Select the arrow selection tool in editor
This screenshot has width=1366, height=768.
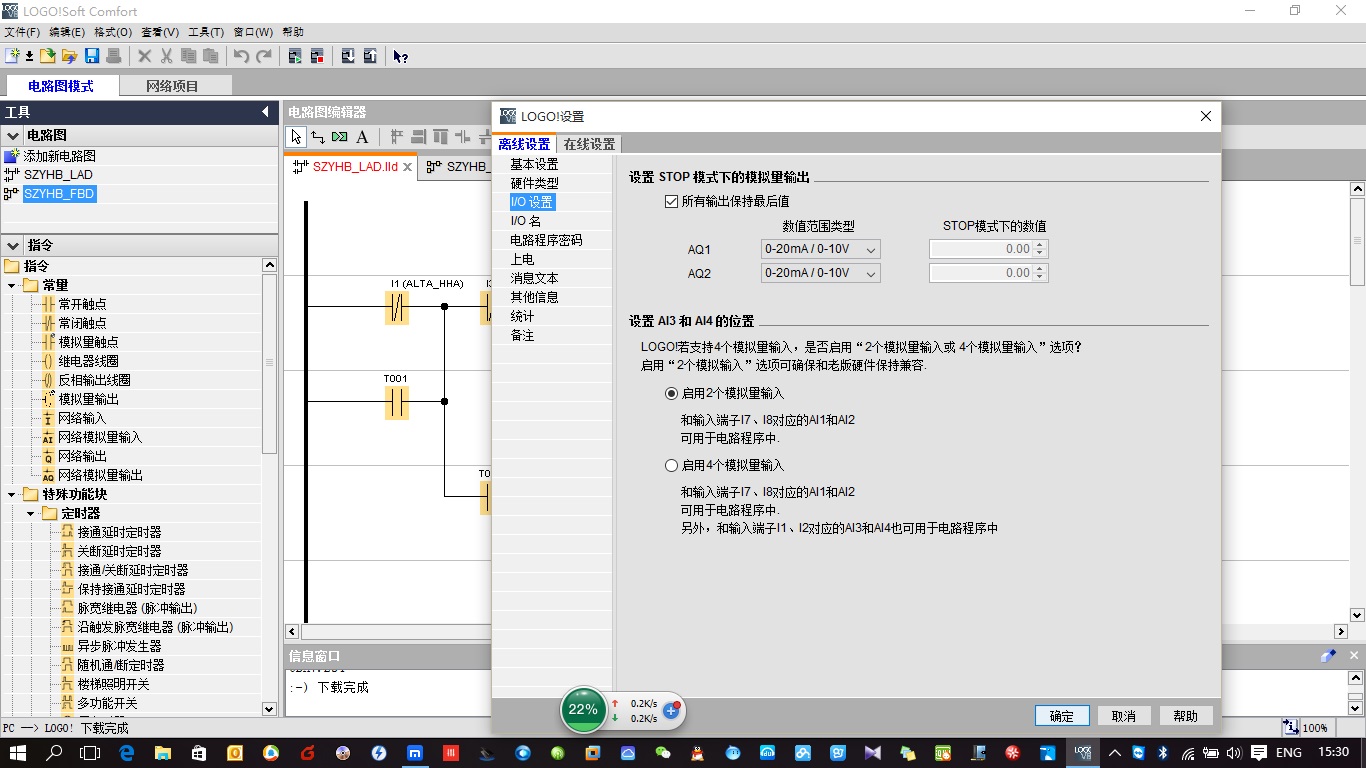[296, 137]
